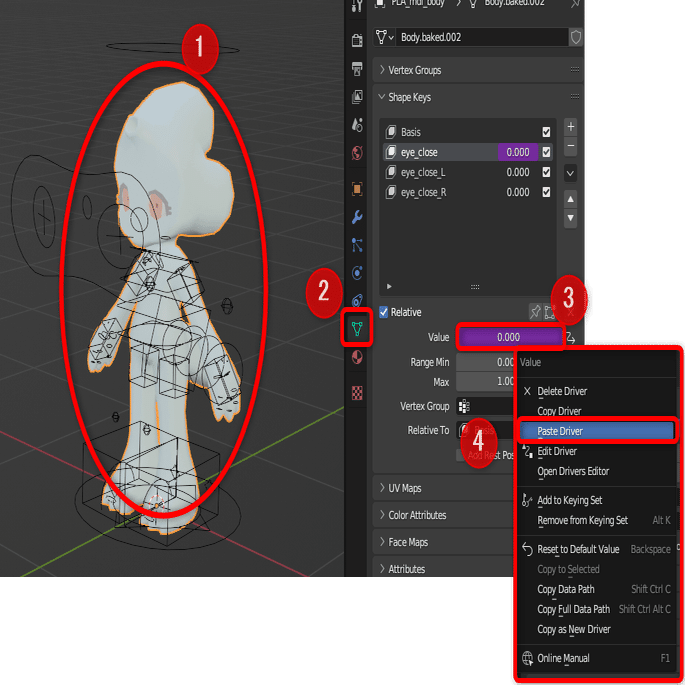Image resolution: width=685 pixels, height=685 pixels.
Task: Click the driver icon beside the Value field
Action: tap(571, 338)
